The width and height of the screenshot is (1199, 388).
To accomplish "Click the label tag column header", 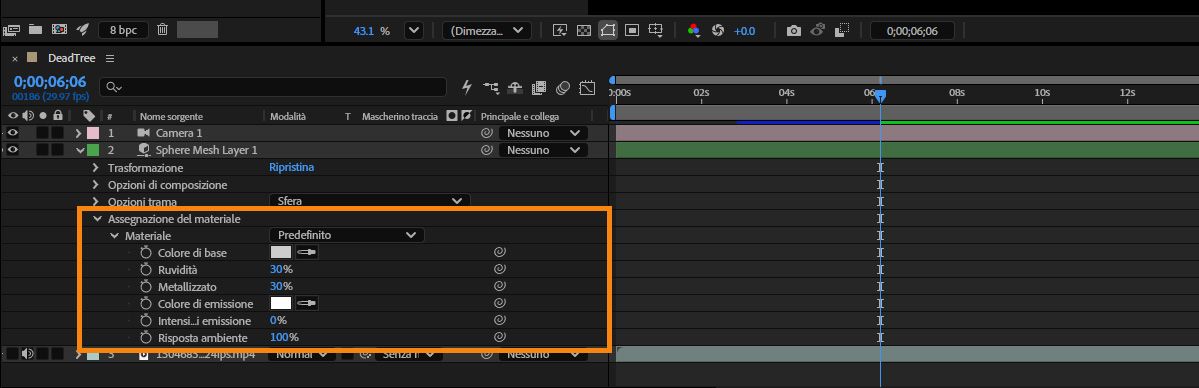I will 89,116.
